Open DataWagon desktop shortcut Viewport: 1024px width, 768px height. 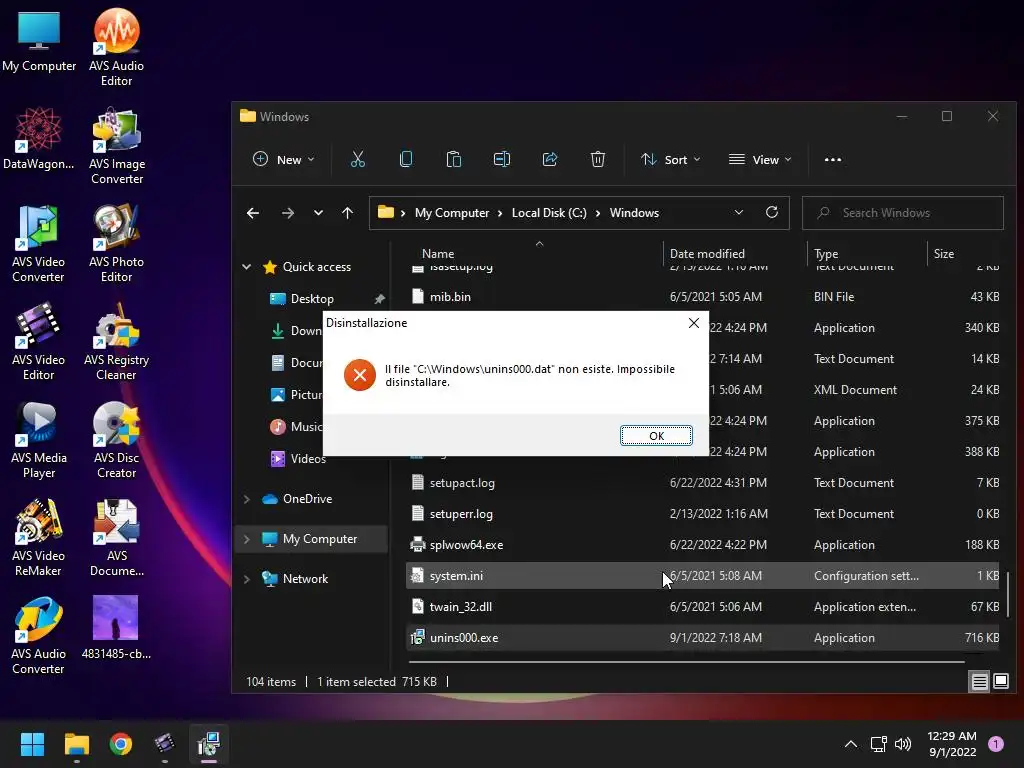coord(39,138)
